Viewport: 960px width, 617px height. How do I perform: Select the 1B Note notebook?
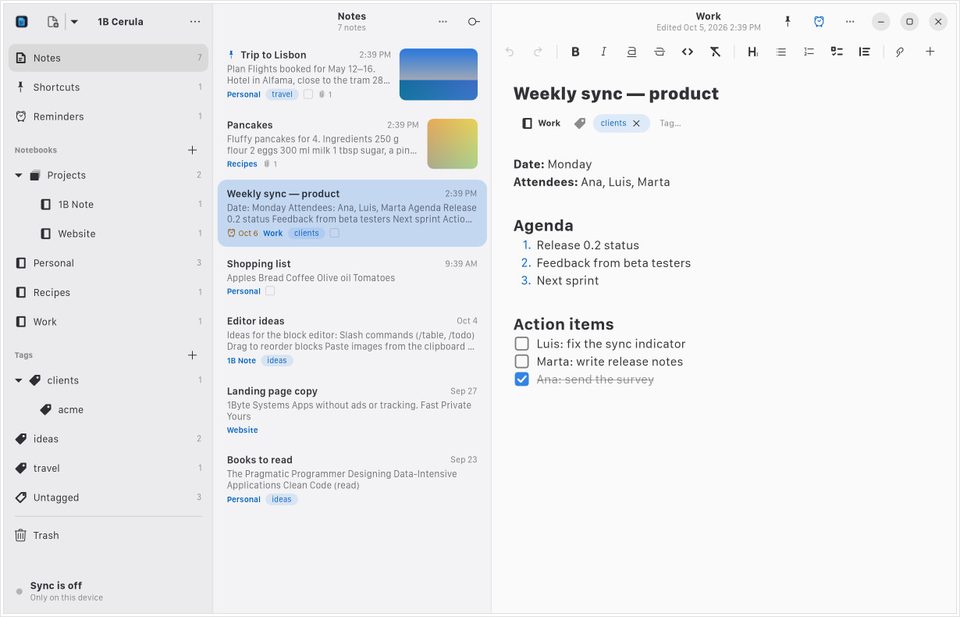click(x=108, y=204)
